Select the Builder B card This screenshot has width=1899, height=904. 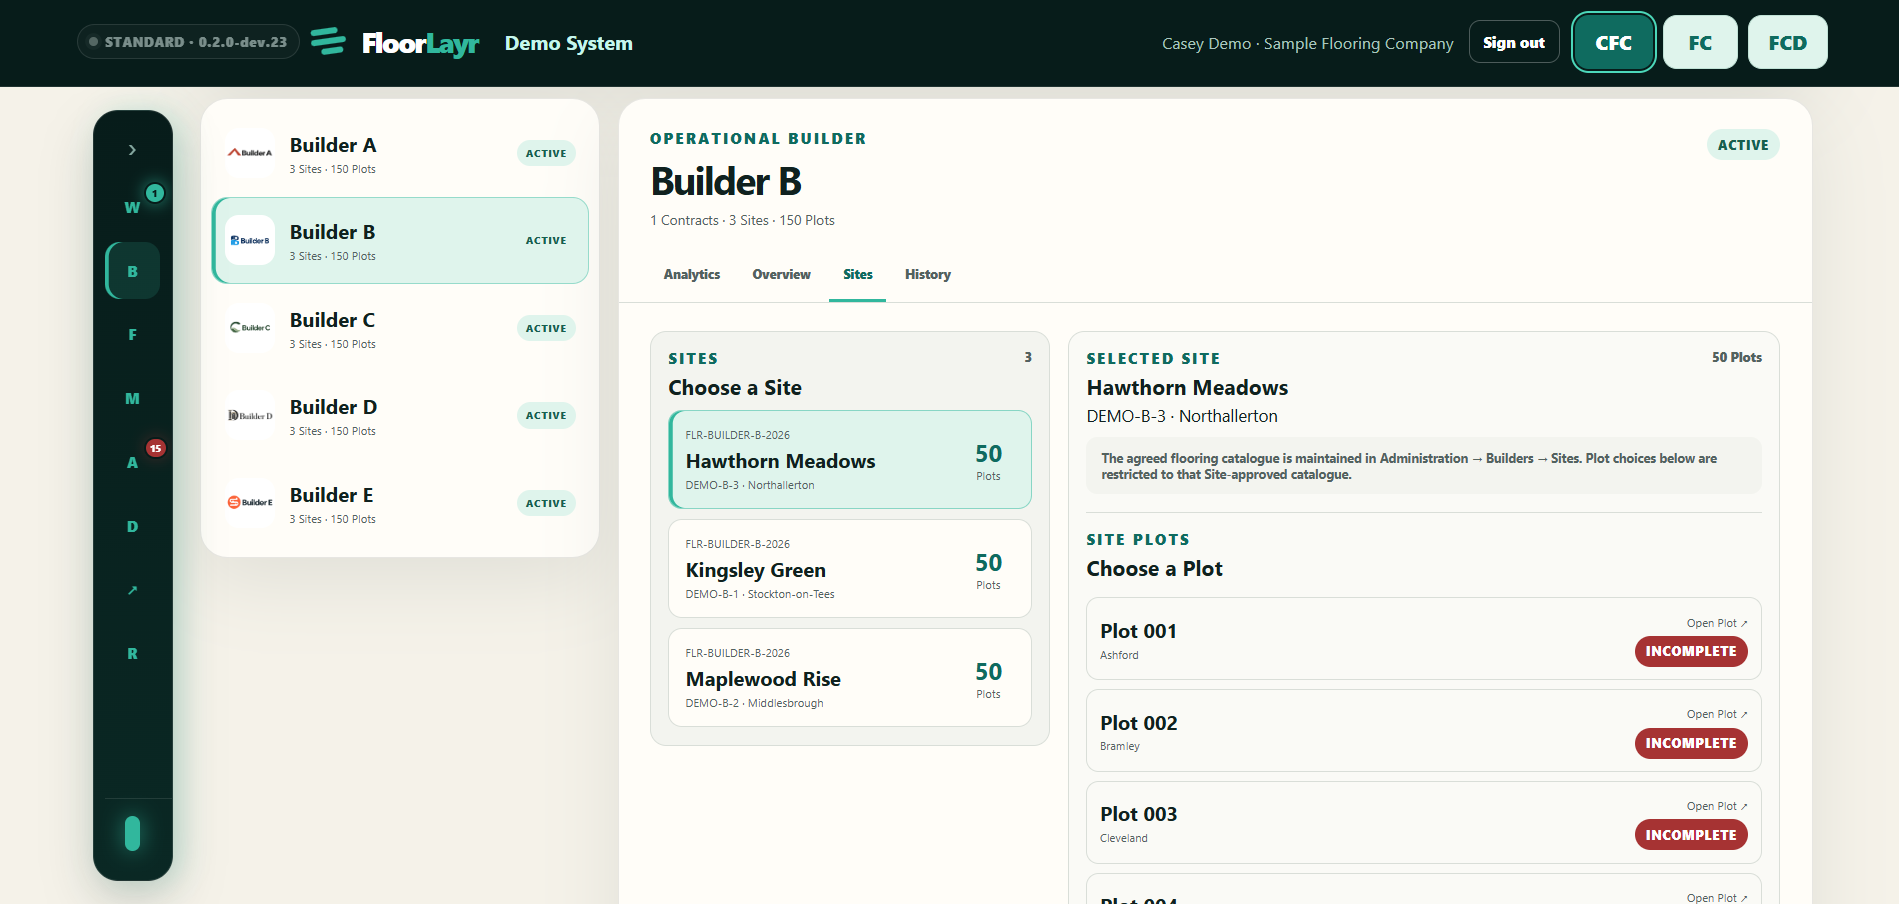(x=400, y=241)
